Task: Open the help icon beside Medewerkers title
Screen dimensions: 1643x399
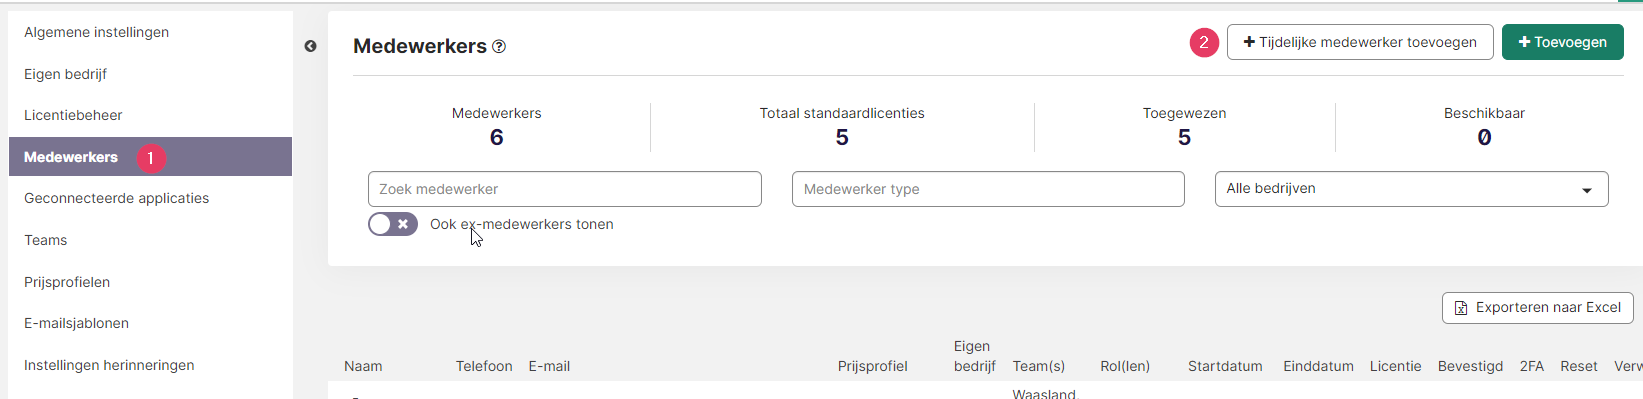Action: click(x=499, y=46)
